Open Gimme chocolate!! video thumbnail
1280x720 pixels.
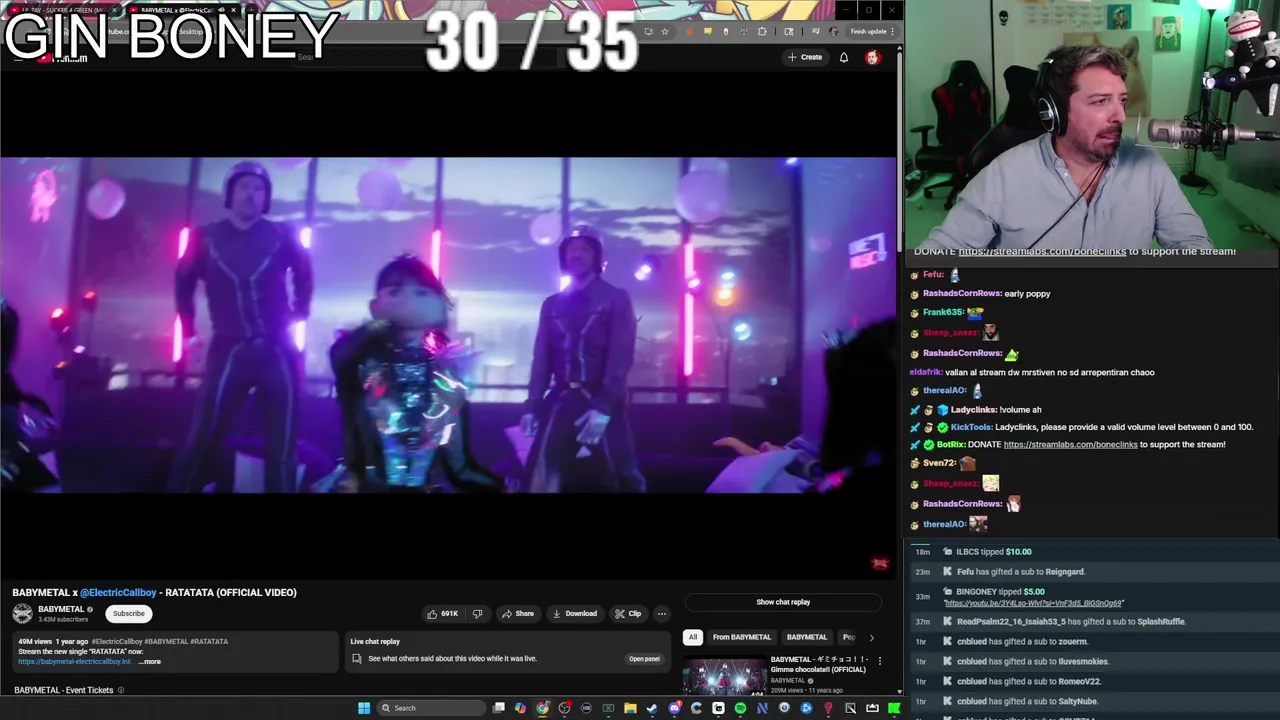point(724,675)
